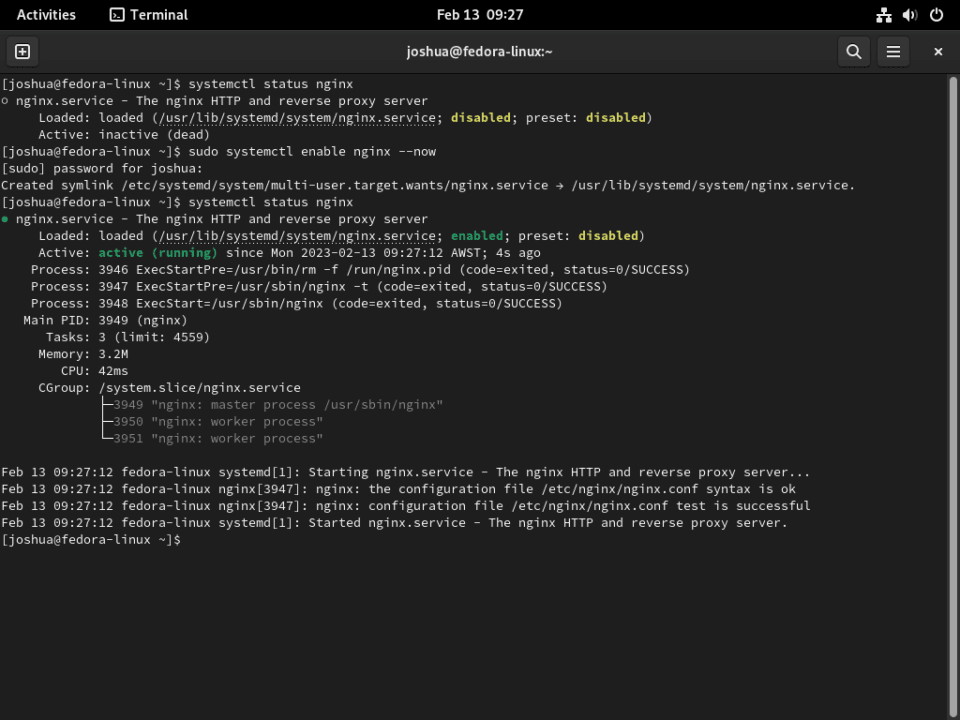Open the calendar by clicking the clock
Viewport: 960px width, 720px height.
tap(480, 14)
